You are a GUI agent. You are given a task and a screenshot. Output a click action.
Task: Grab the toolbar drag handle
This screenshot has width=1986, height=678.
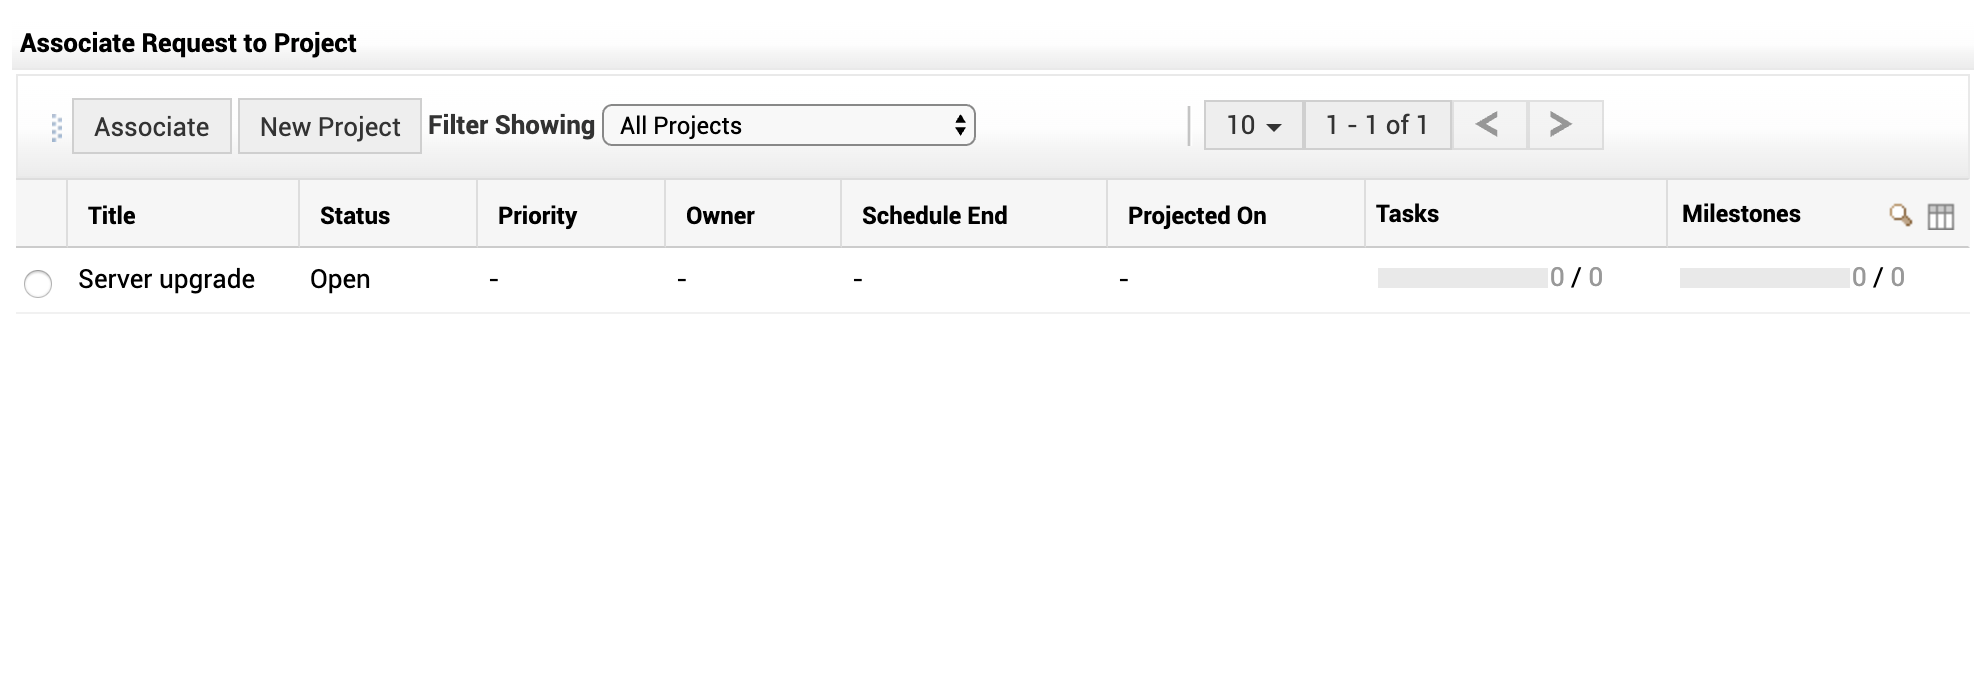coord(56,127)
